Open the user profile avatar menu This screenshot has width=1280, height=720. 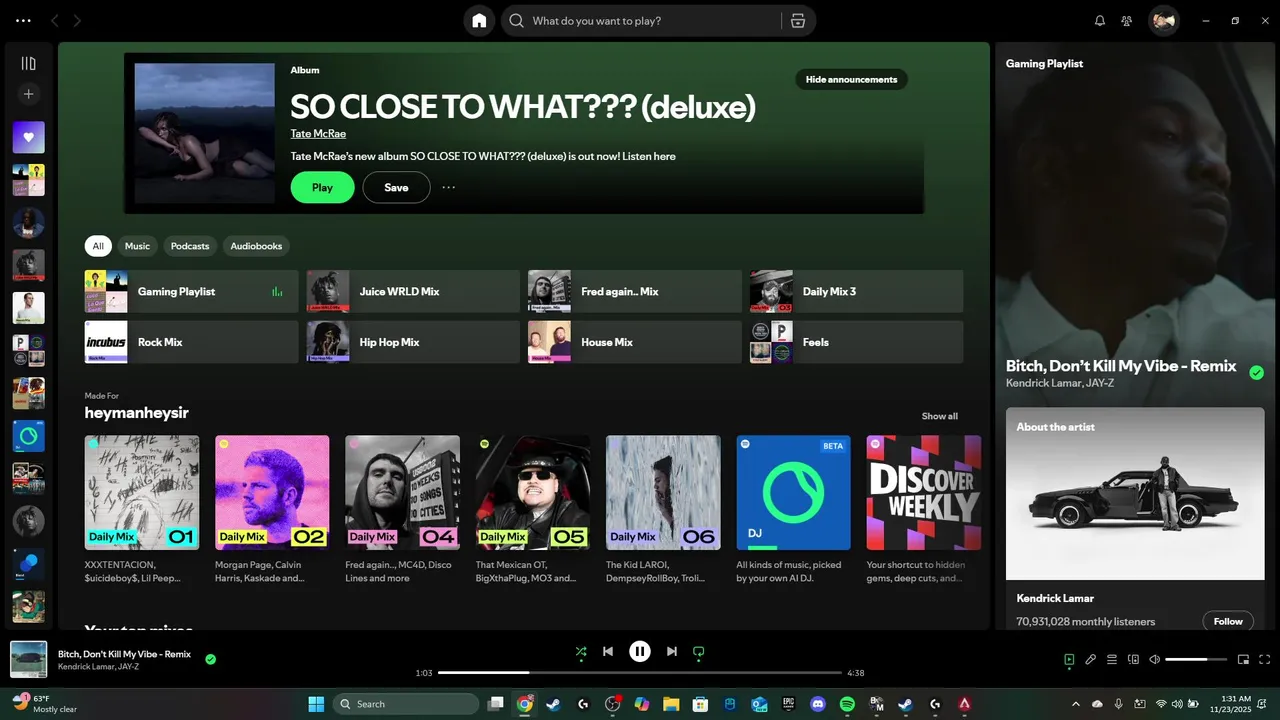tap(1163, 21)
